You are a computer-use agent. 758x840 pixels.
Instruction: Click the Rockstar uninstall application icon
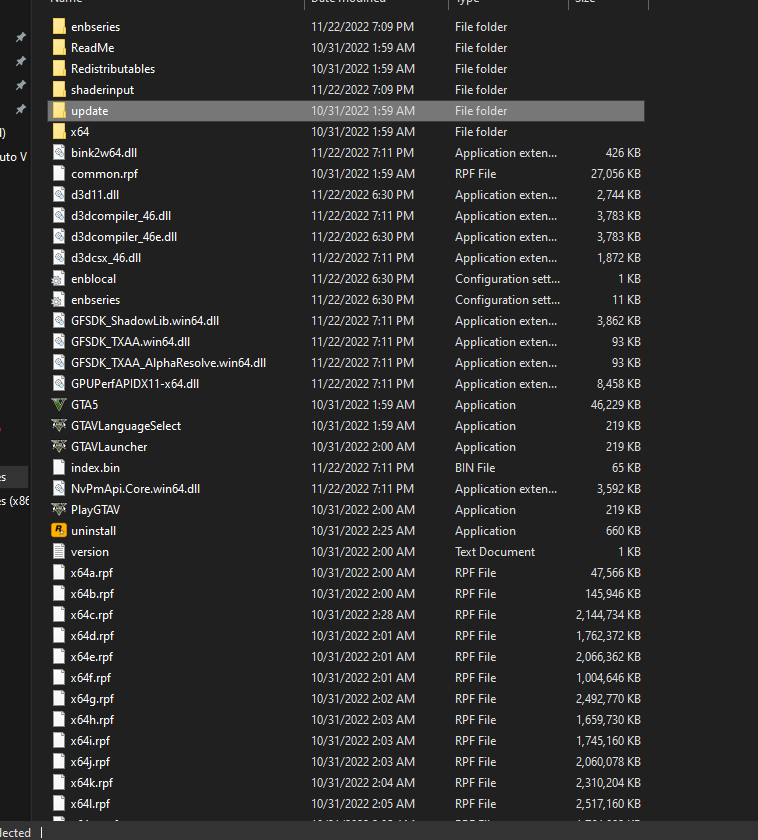point(59,531)
